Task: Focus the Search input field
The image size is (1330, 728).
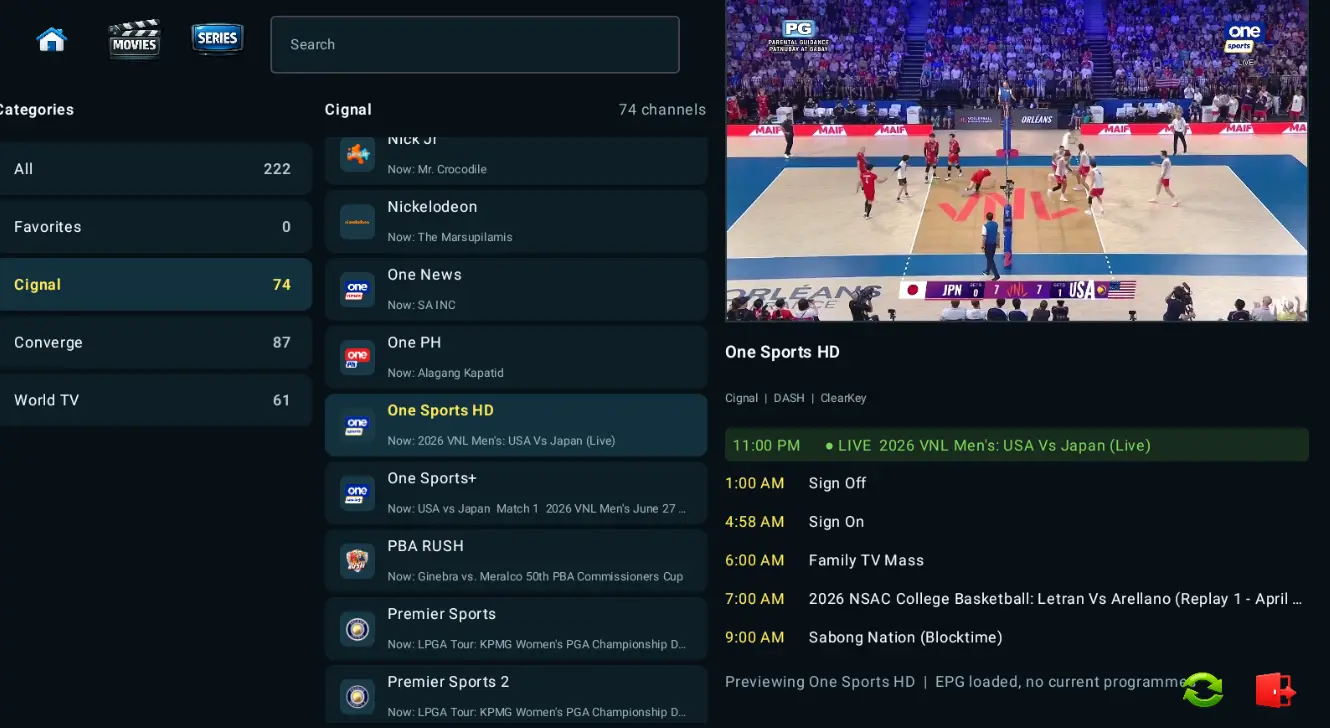Action: (475, 44)
